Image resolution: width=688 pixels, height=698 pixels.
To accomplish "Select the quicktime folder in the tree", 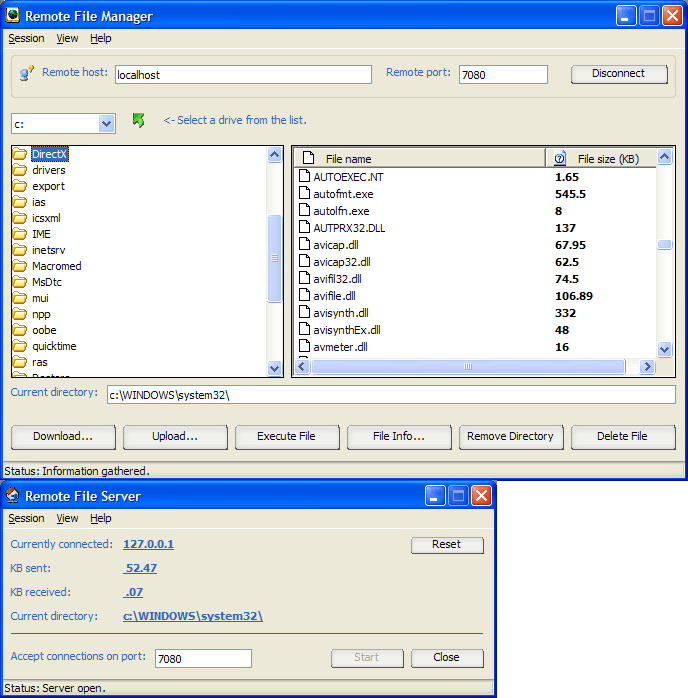I will coord(54,346).
